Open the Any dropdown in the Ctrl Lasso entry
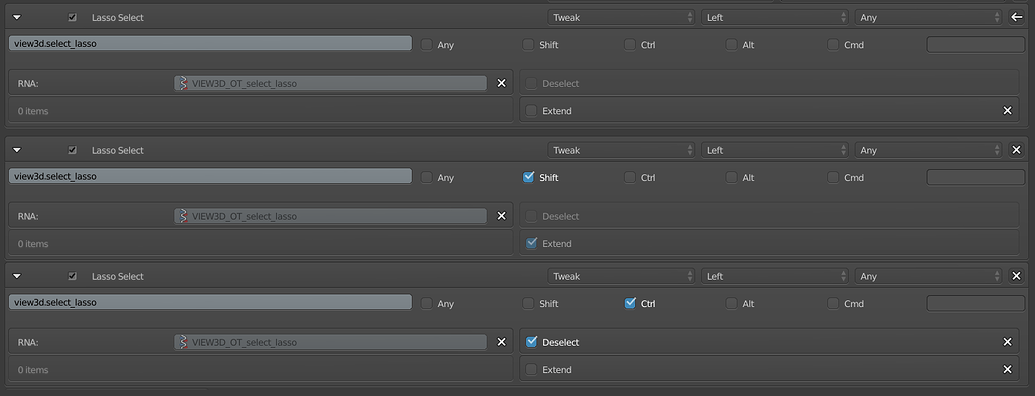 pyautogui.click(x=929, y=277)
